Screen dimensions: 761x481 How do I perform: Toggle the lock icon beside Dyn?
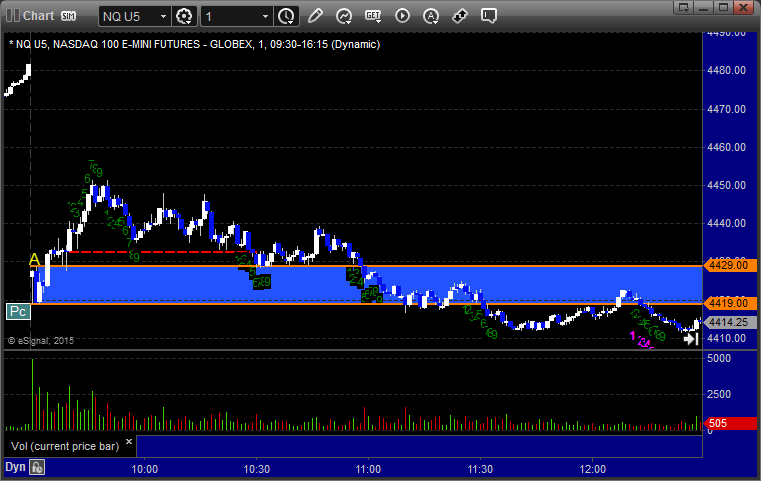37,467
